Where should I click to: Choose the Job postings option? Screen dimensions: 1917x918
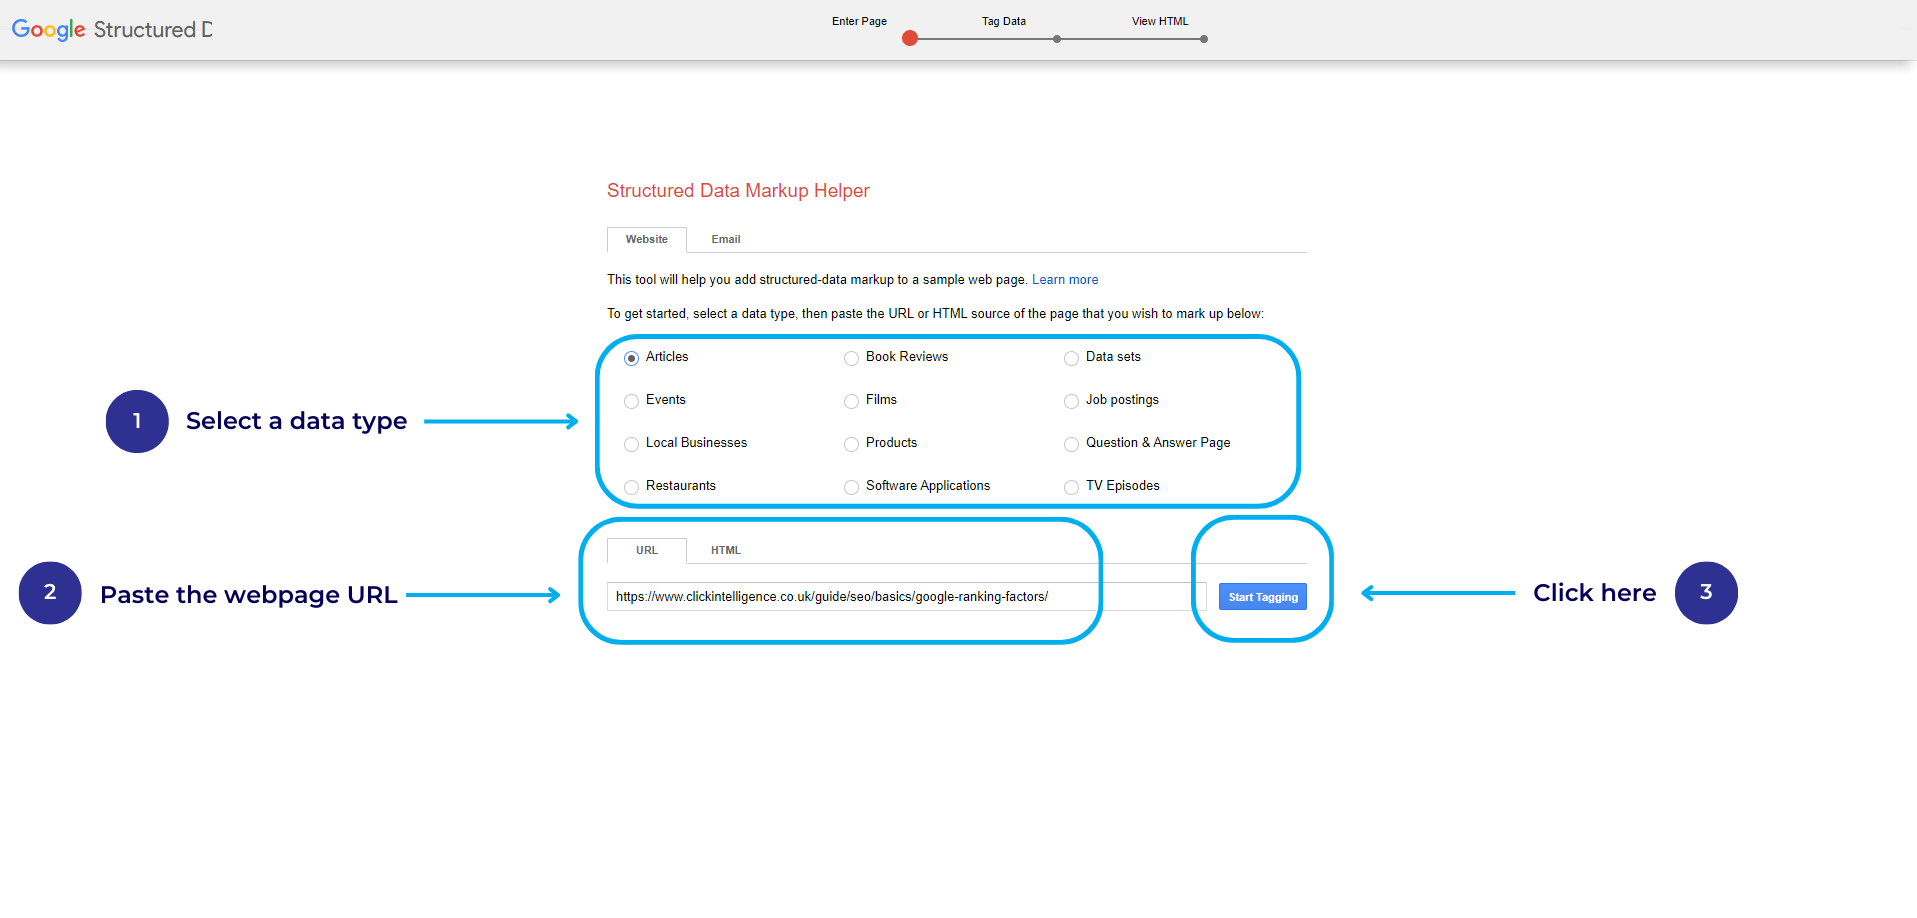(1071, 401)
